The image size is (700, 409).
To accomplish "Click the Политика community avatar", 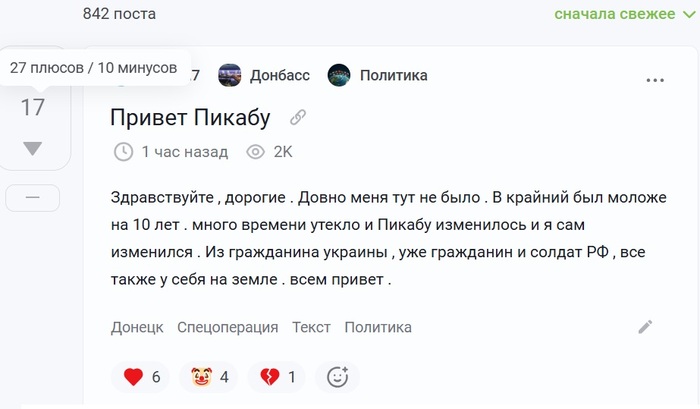I will pyautogui.click(x=340, y=75).
